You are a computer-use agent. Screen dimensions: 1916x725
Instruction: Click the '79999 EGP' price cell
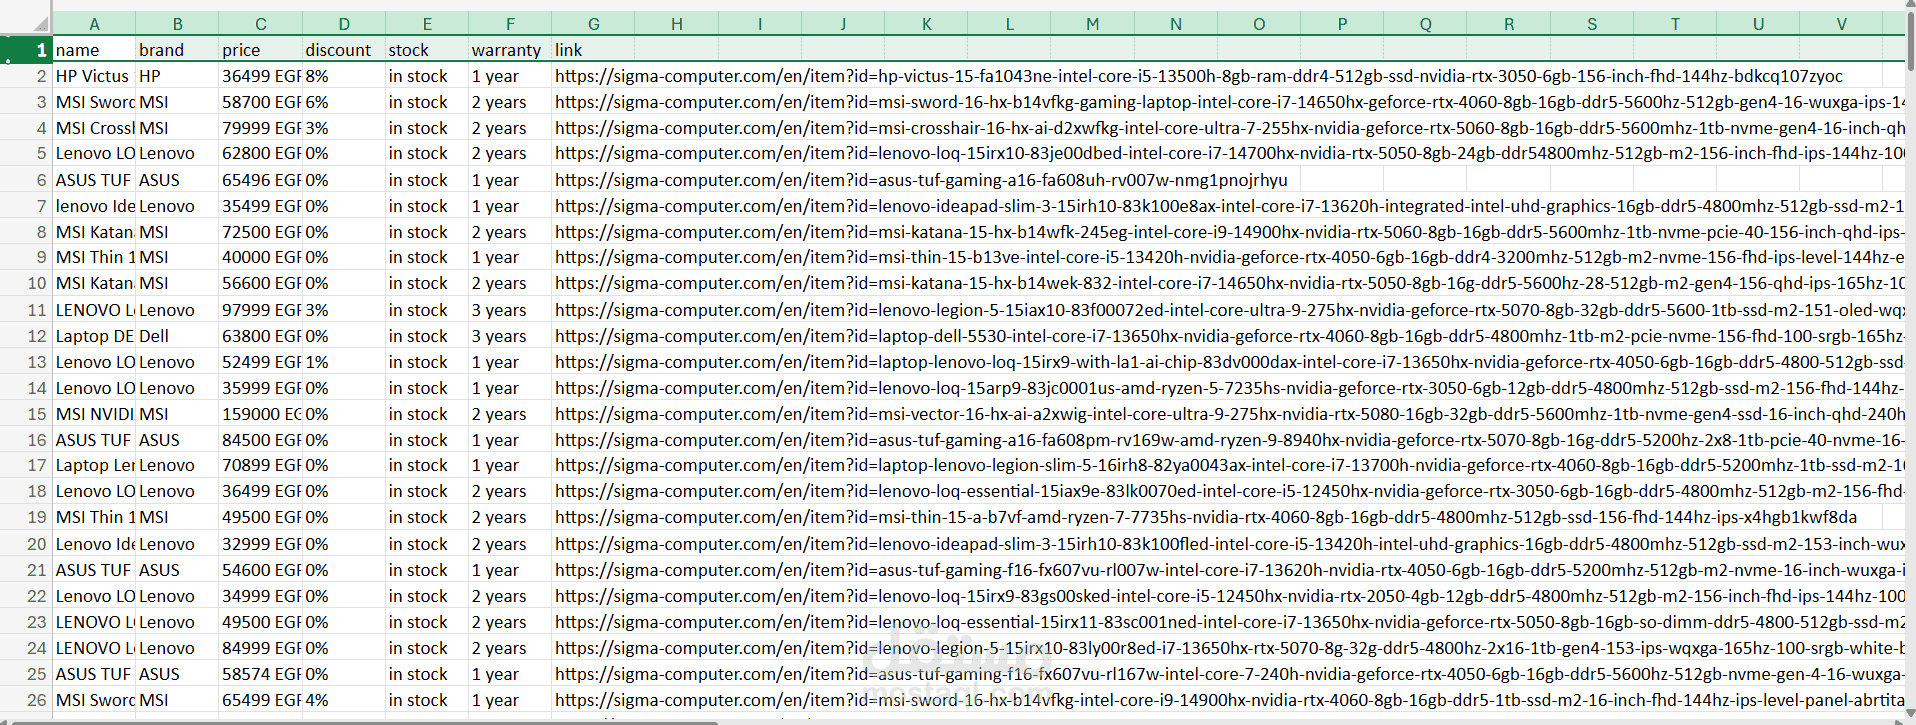coord(261,128)
